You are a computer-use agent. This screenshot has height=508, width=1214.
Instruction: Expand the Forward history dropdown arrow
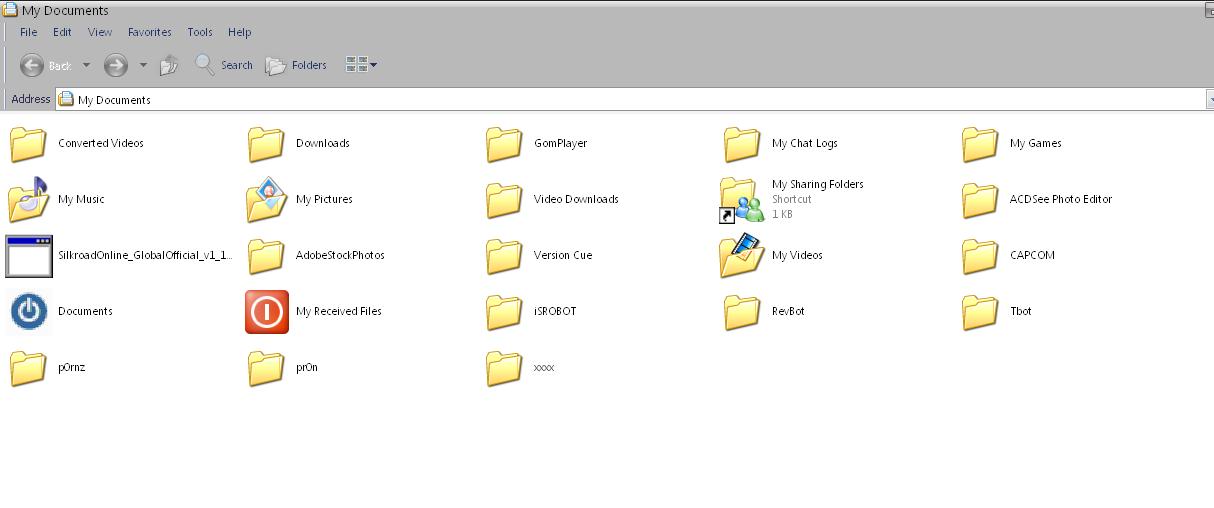click(x=143, y=65)
